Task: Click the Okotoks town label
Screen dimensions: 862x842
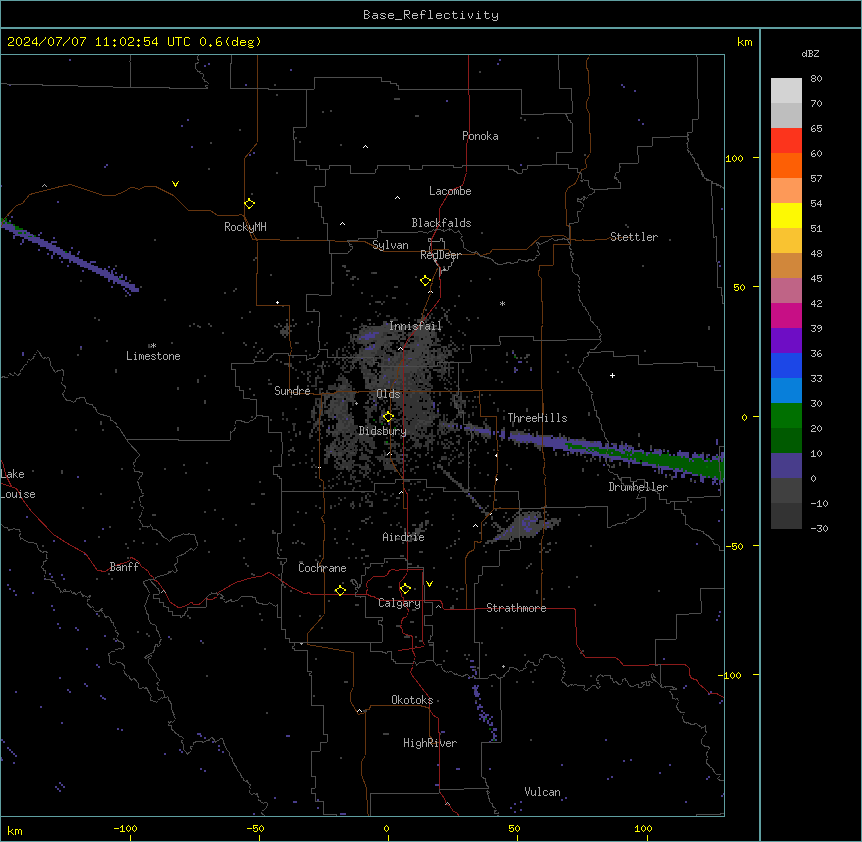Action: coord(412,700)
